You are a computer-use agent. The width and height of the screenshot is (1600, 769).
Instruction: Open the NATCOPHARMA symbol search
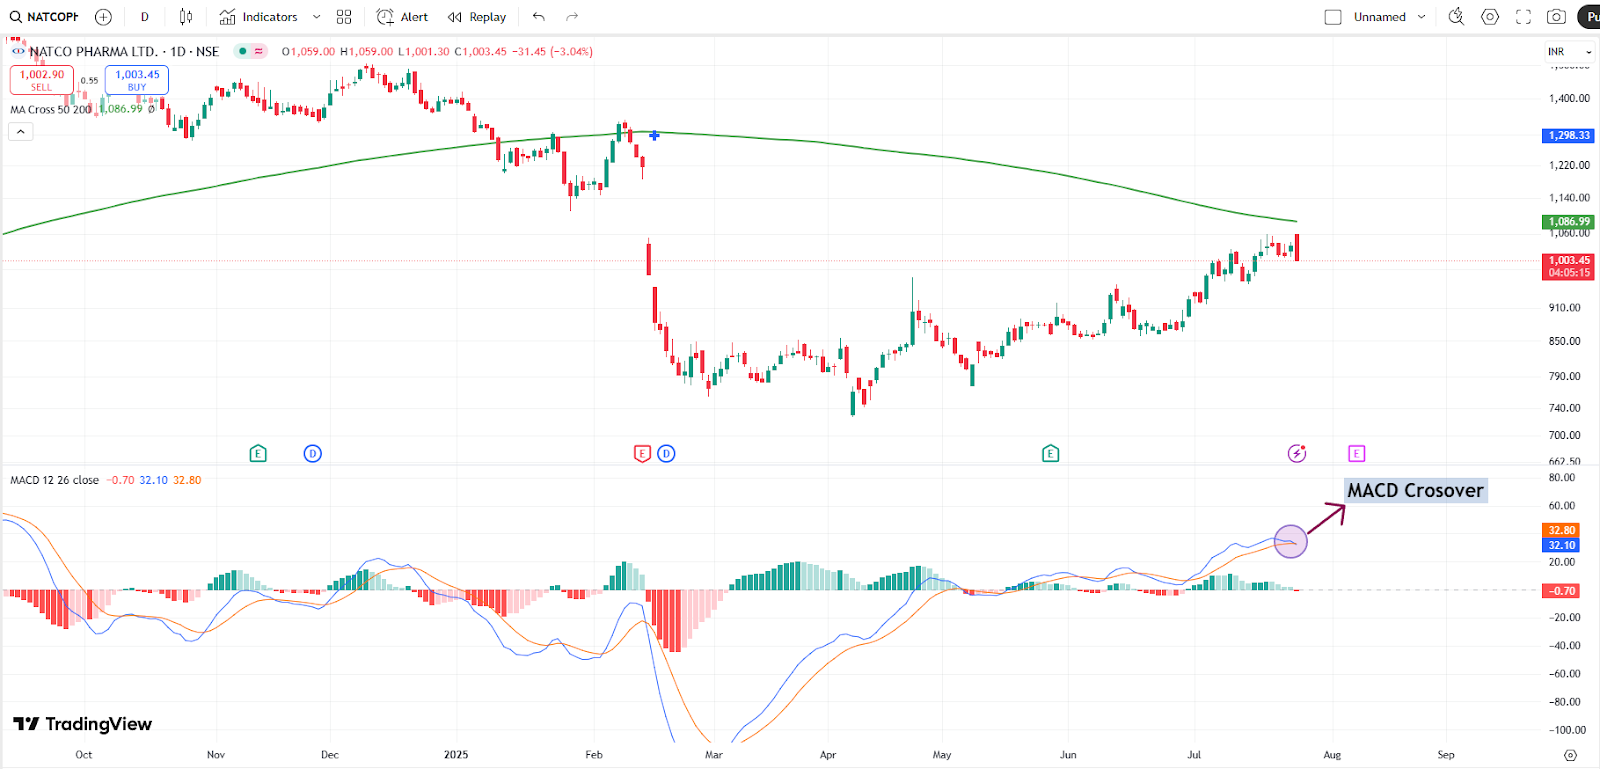tap(44, 17)
